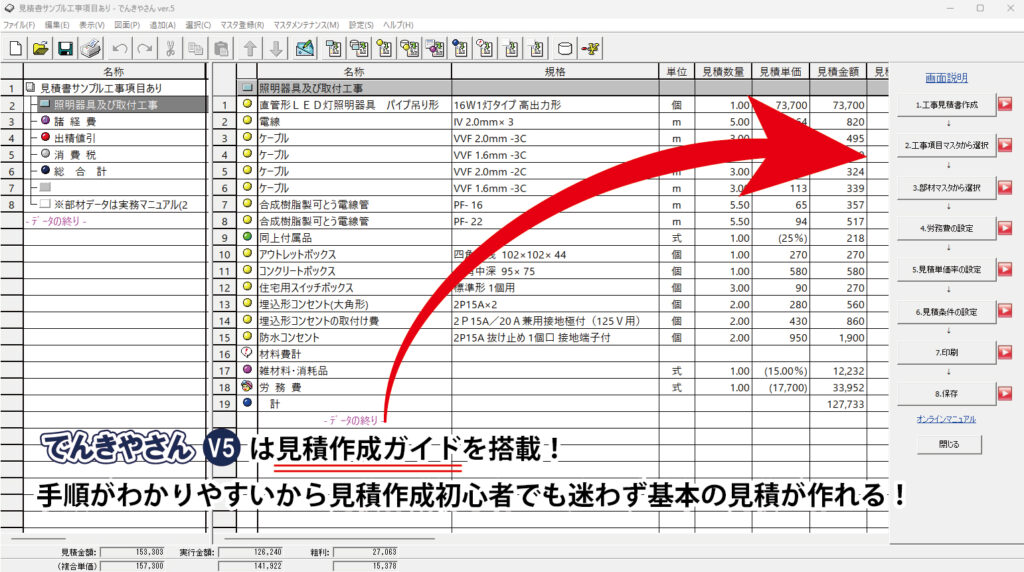Viewport: 1024px width, 572px height.
Task: Select 総合計 in the tree
Action: point(80,171)
